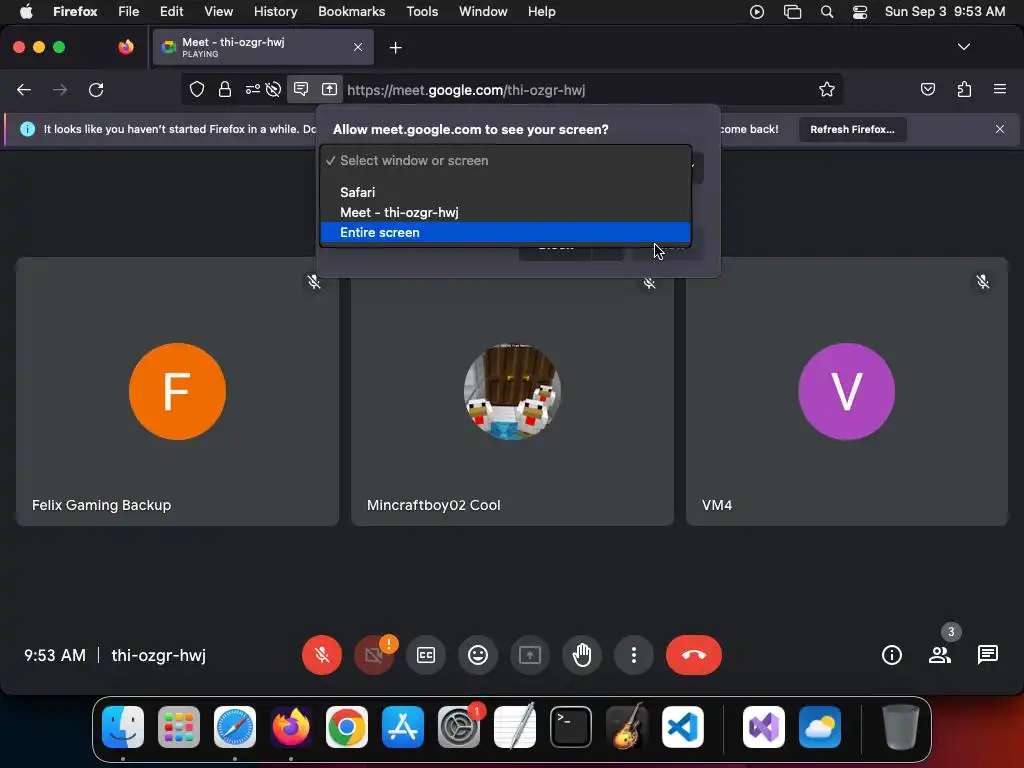Image resolution: width=1024 pixels, height=768 pixels.
Task: Select Felix Gaming Backup participant tile
Action: click(x=178, y=391)
